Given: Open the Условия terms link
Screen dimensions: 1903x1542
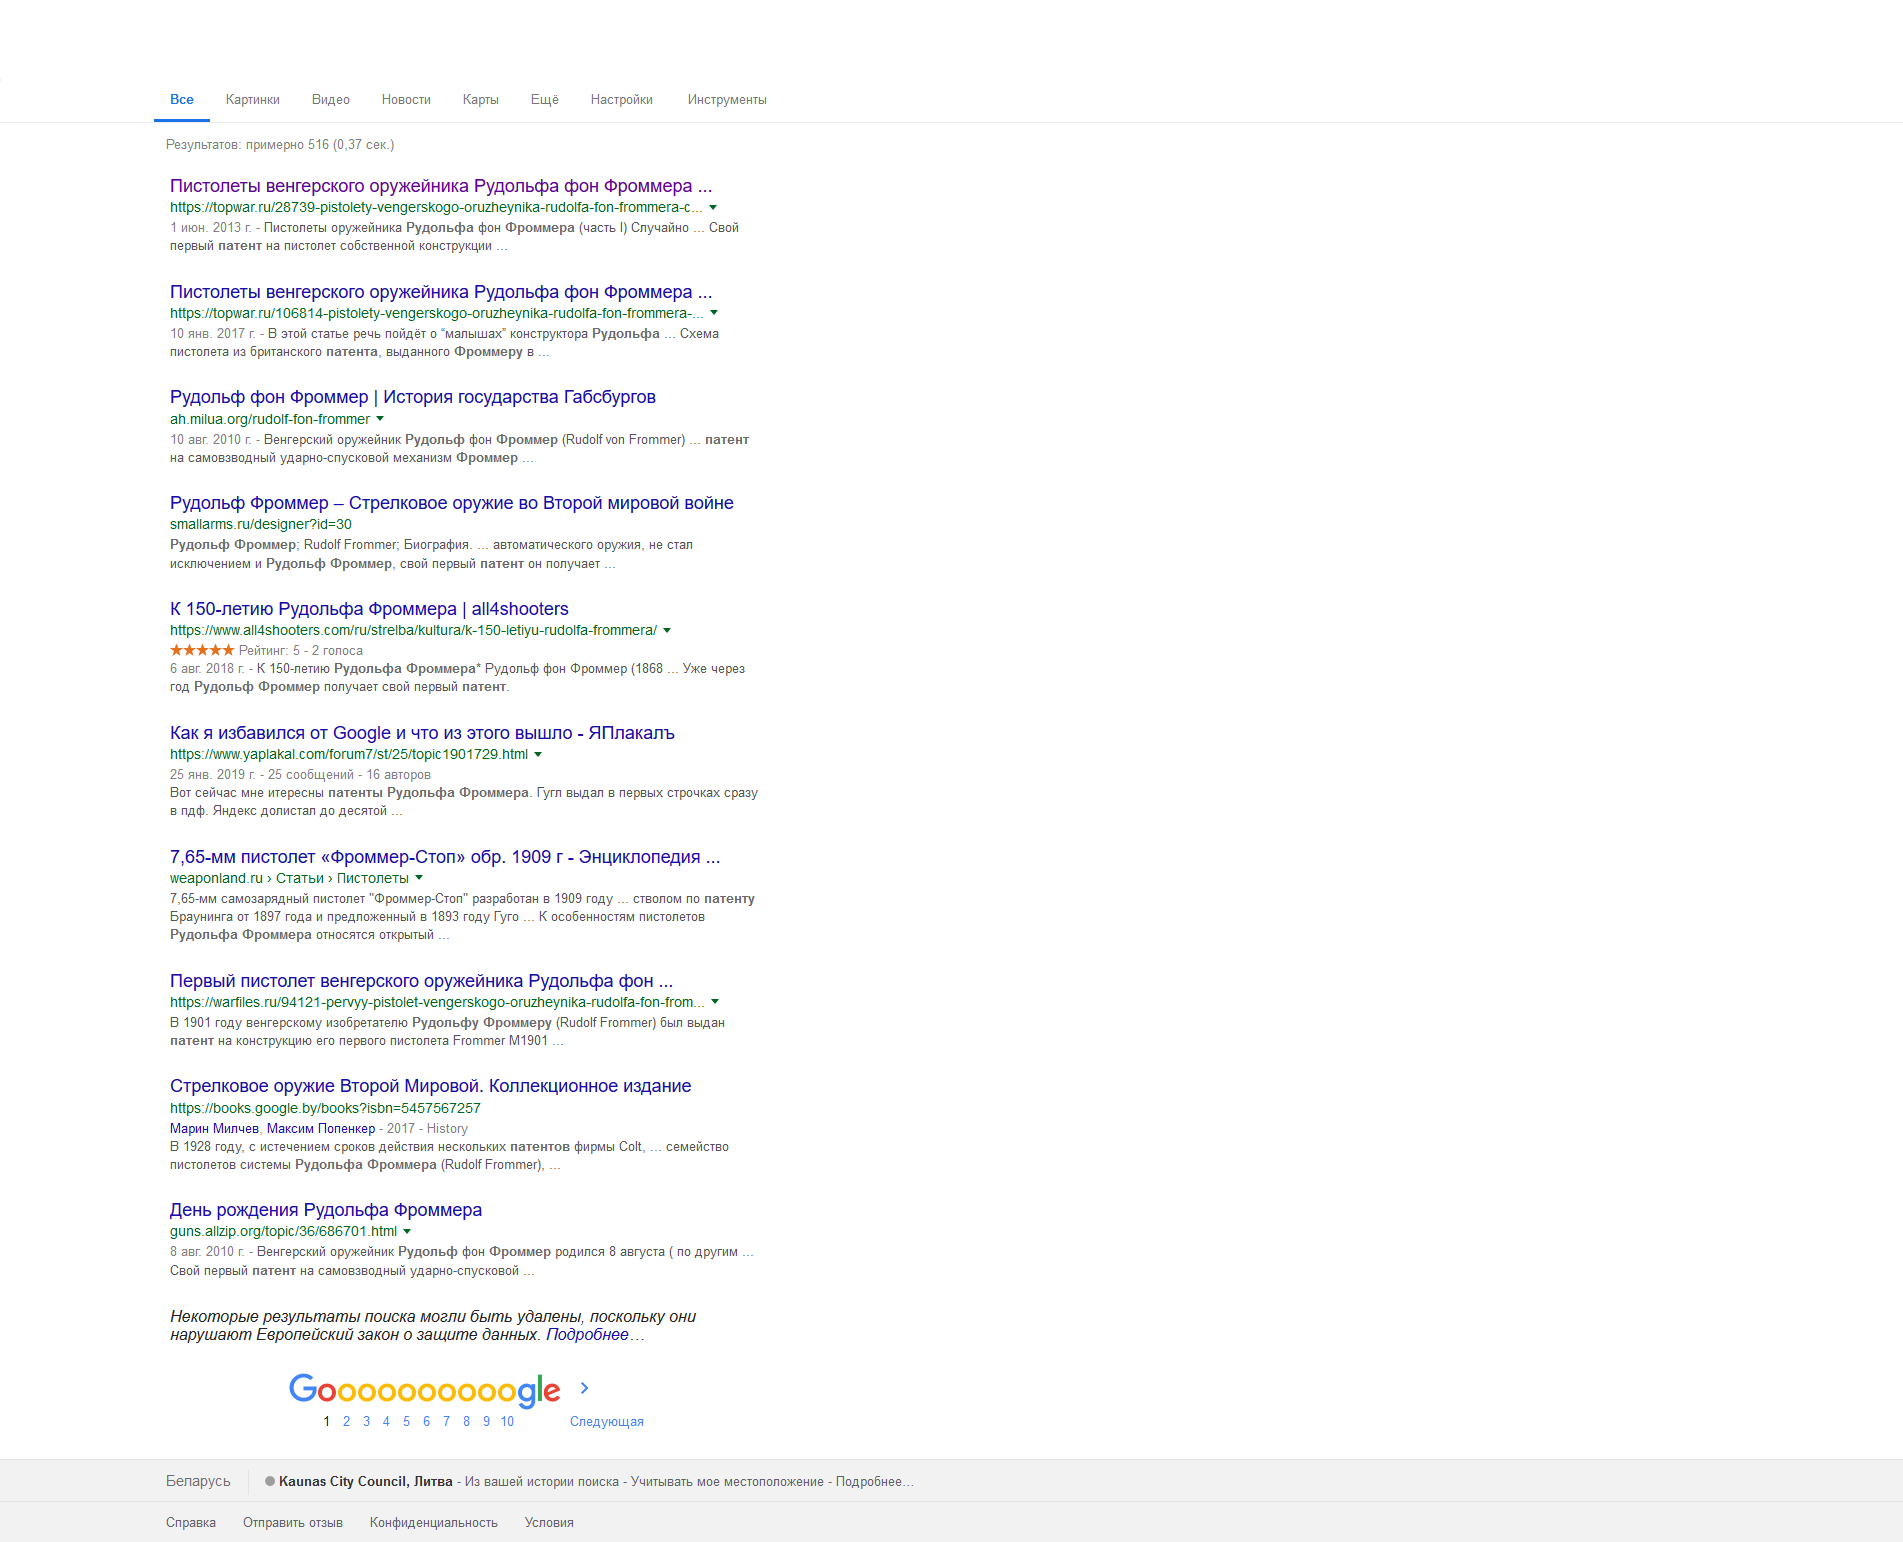Looking at the screenshot, I should (549, 1523).
